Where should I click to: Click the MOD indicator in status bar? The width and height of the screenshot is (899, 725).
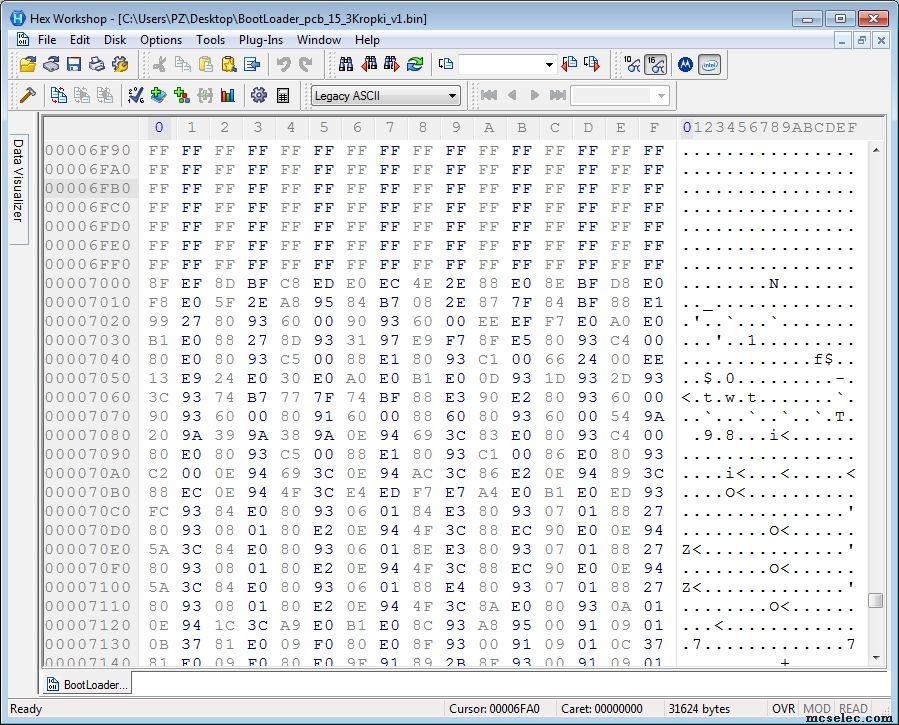pyautogui.click(x=816, y=709)
